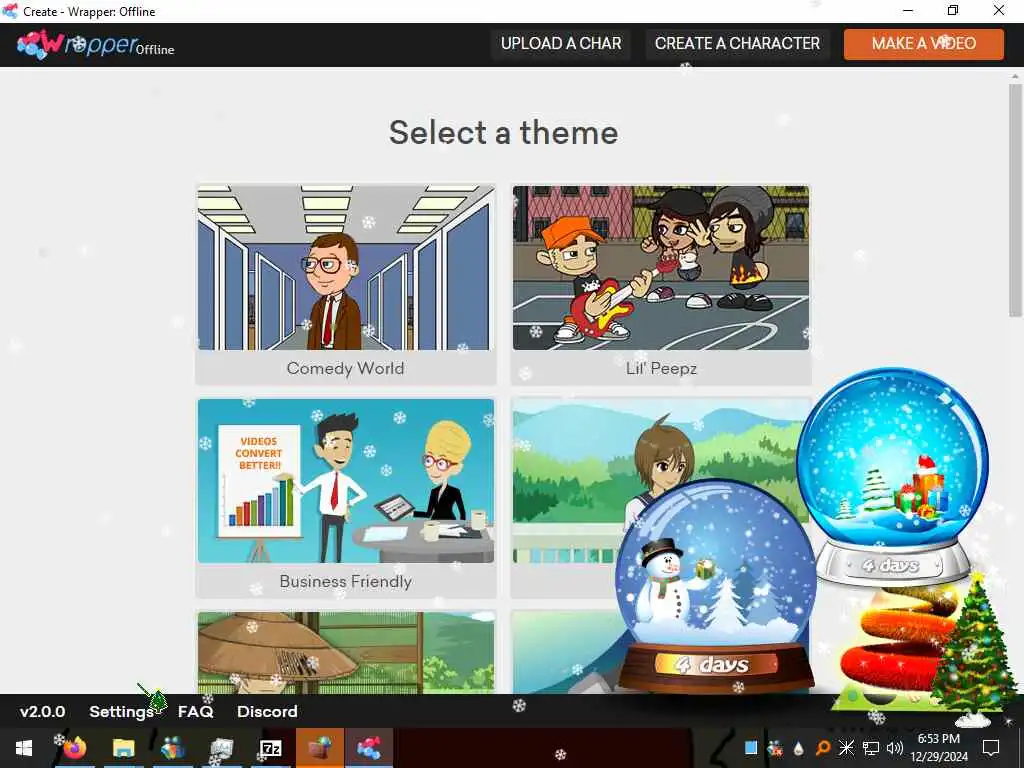The width and height of the screenshot is (1024, 768).
Task: Open the Discord link
Action: coord(267,711)
